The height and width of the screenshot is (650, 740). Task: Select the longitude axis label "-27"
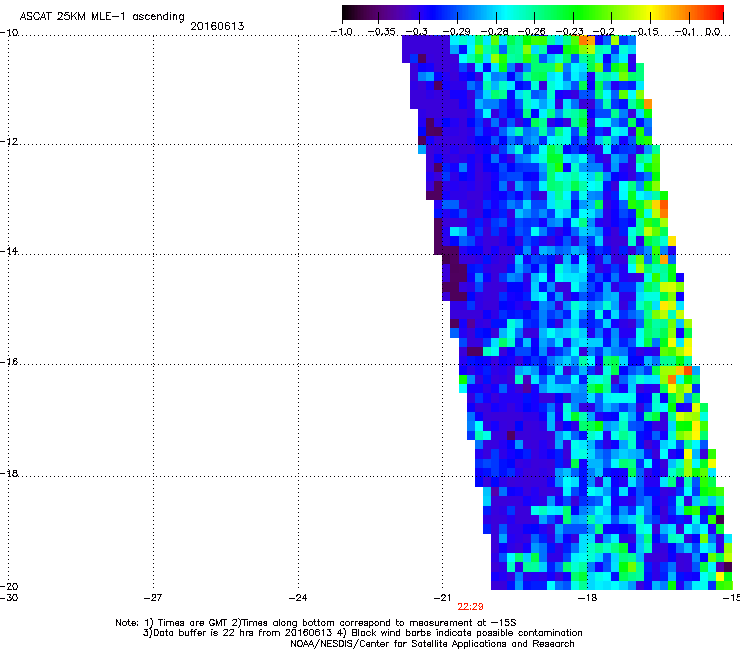click(x=153, y=598)
